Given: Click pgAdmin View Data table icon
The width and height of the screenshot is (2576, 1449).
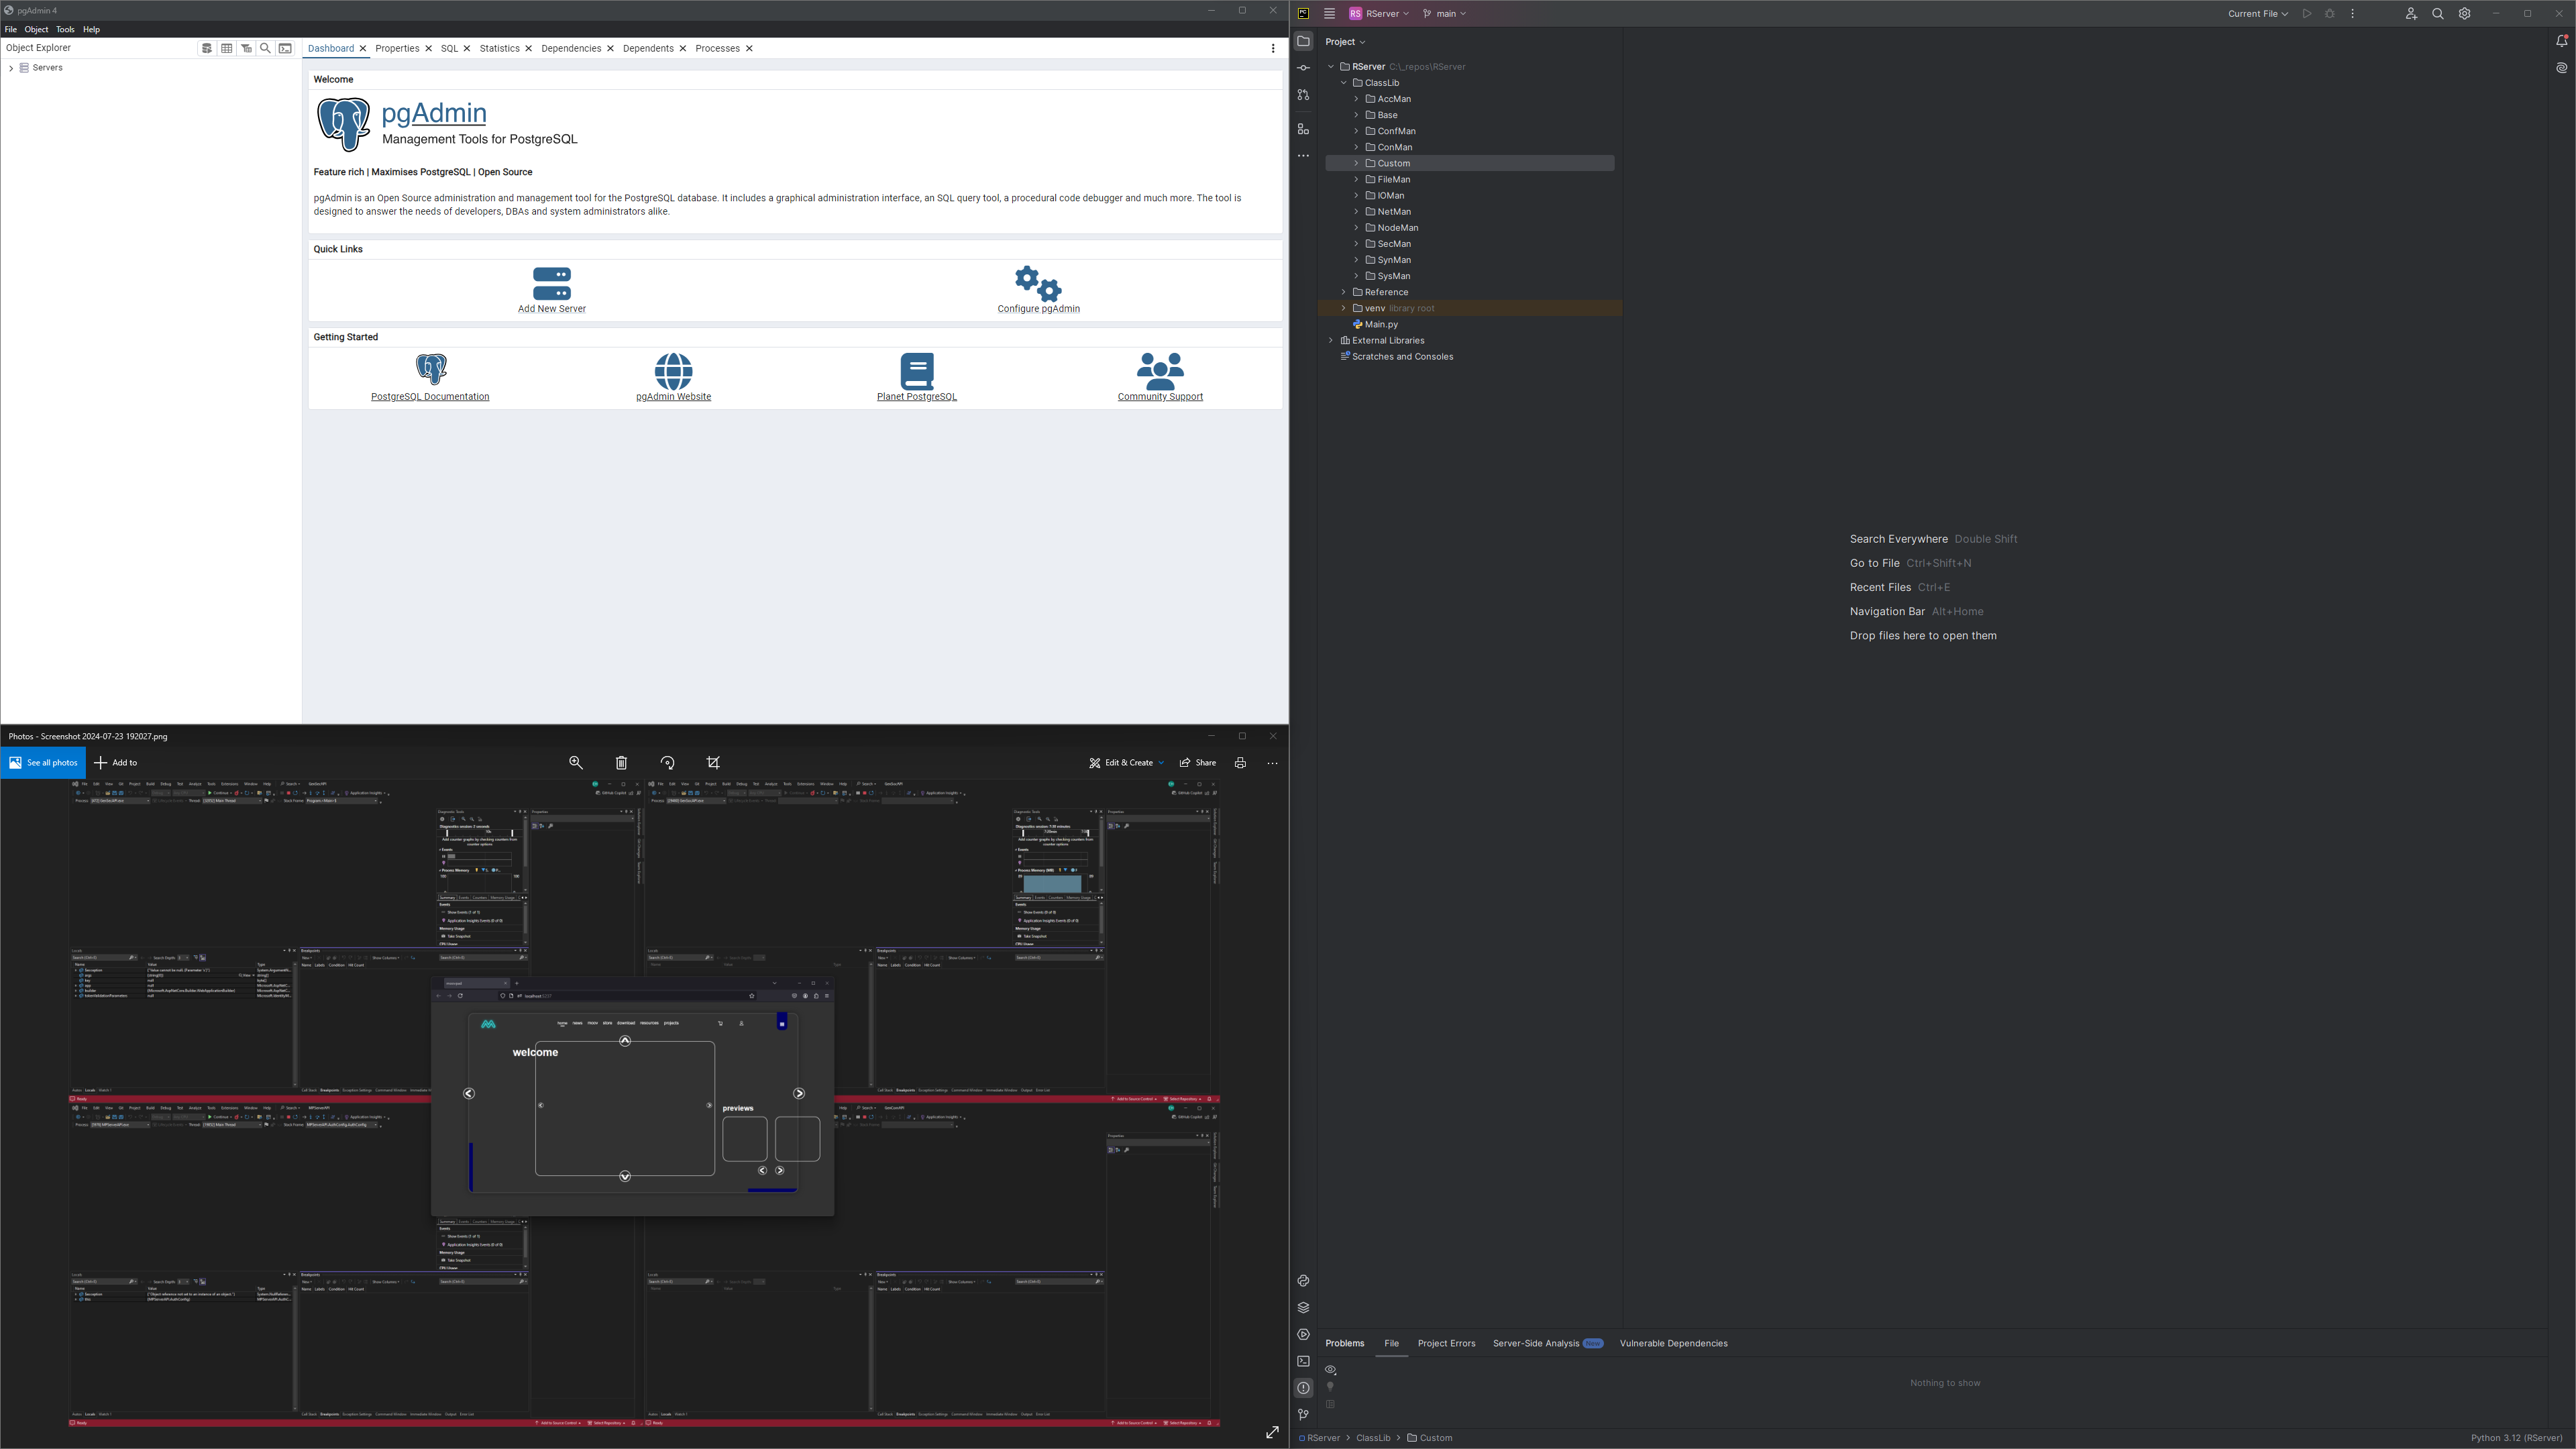Looking at the screenshot, I should click(x=227, y=48).
